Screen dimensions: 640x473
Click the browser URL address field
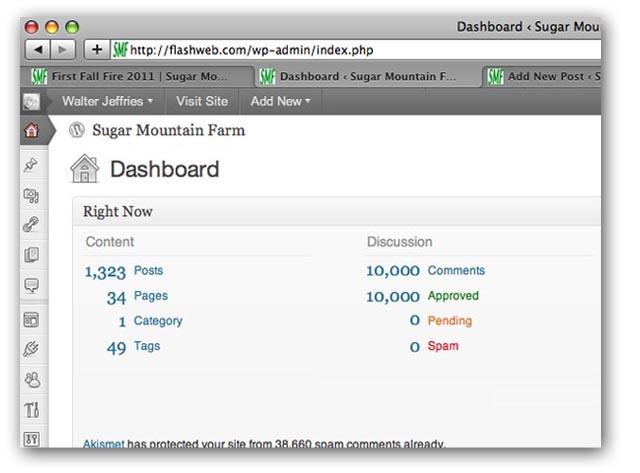click(x=355, y=50)
